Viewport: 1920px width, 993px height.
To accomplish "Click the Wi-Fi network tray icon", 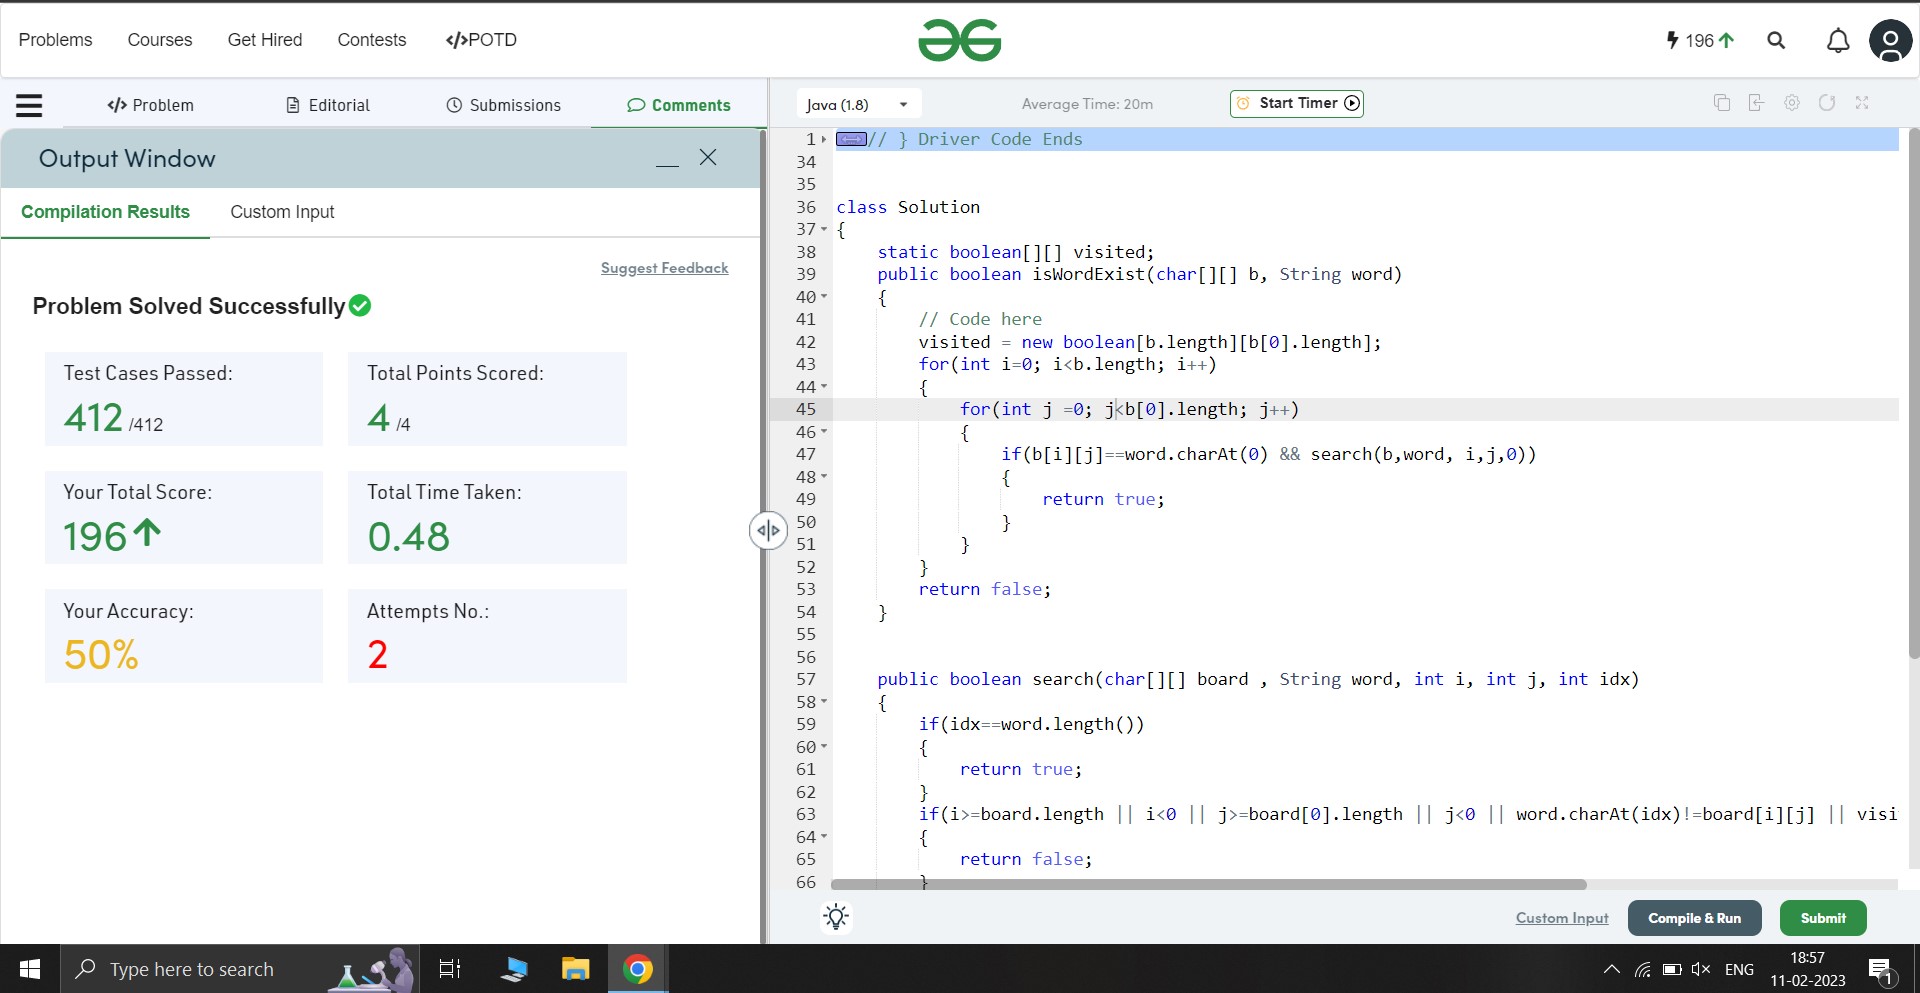I will (x=1642, y=969).
